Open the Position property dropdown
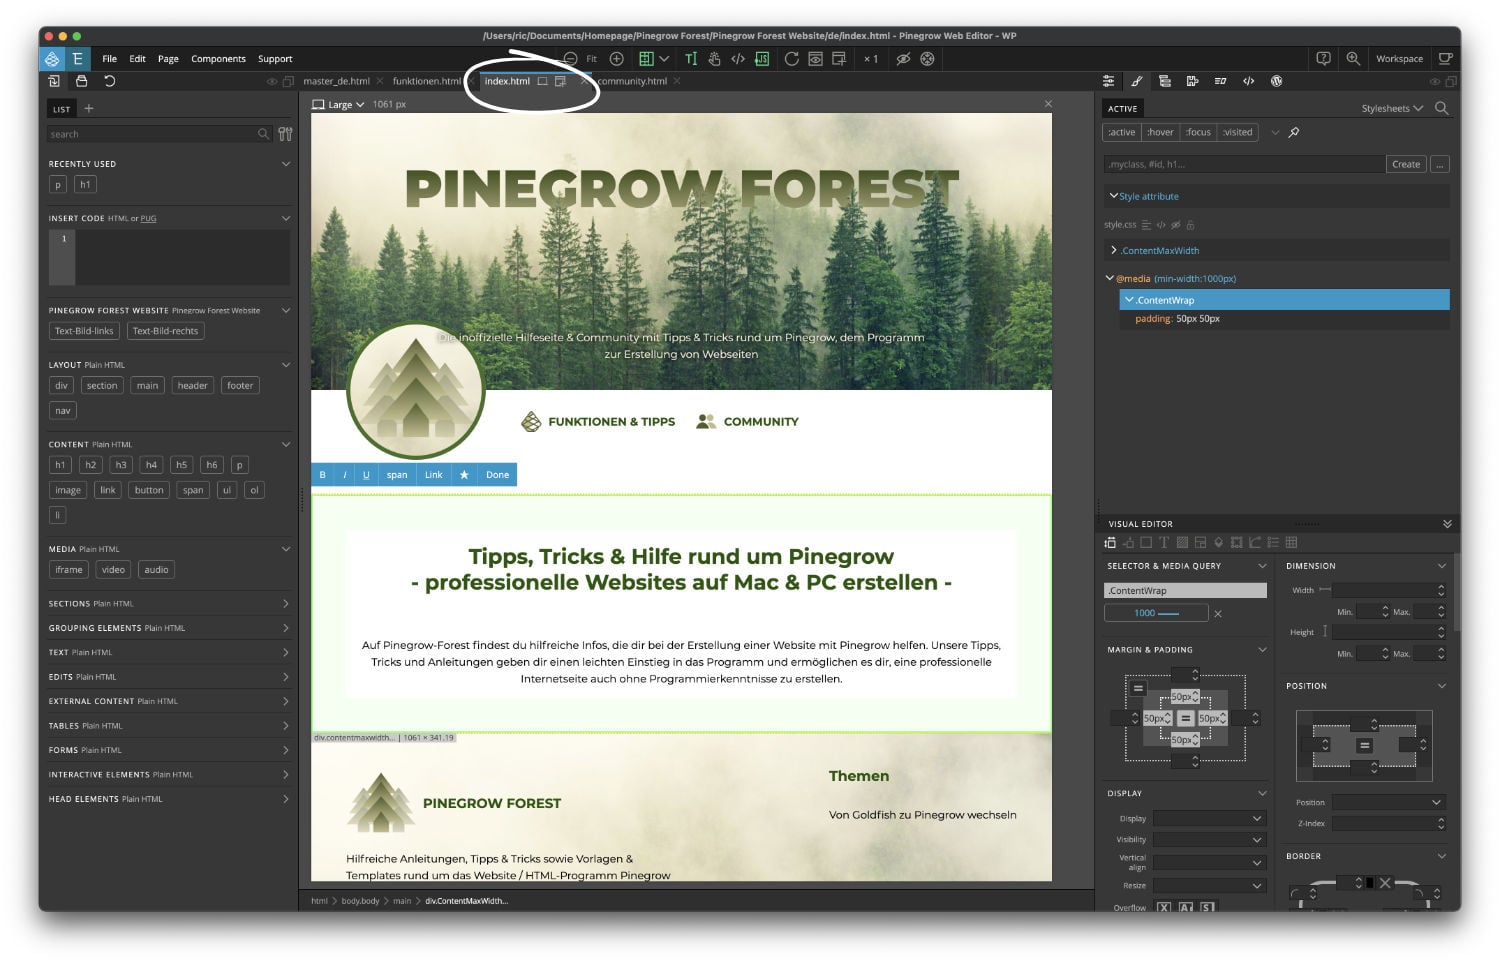The image size is (1500, 963). coord(1388,802)
